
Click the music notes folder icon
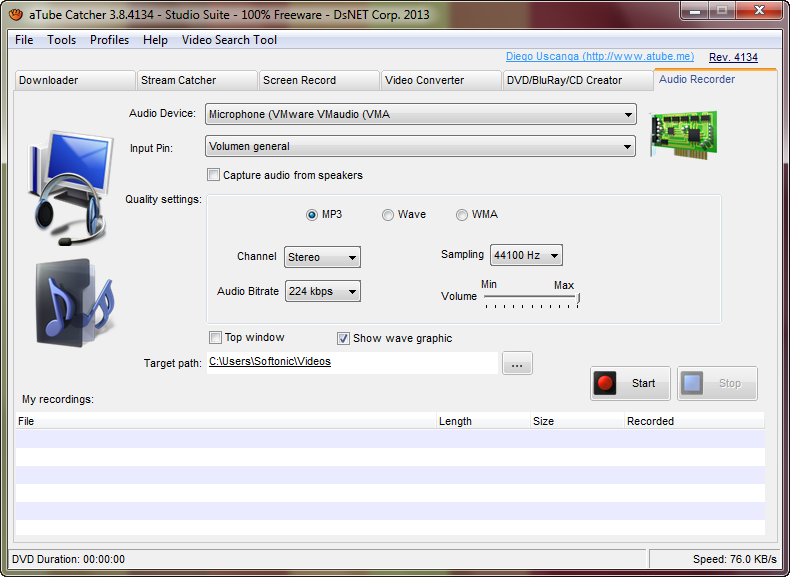(75, 303)
